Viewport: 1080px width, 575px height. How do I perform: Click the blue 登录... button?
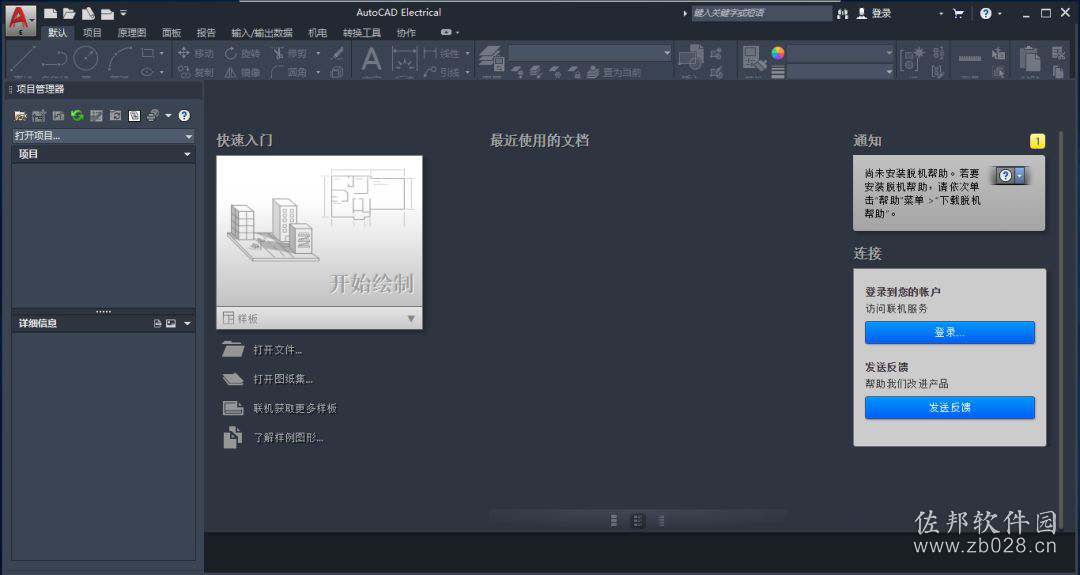pos(950,332)
